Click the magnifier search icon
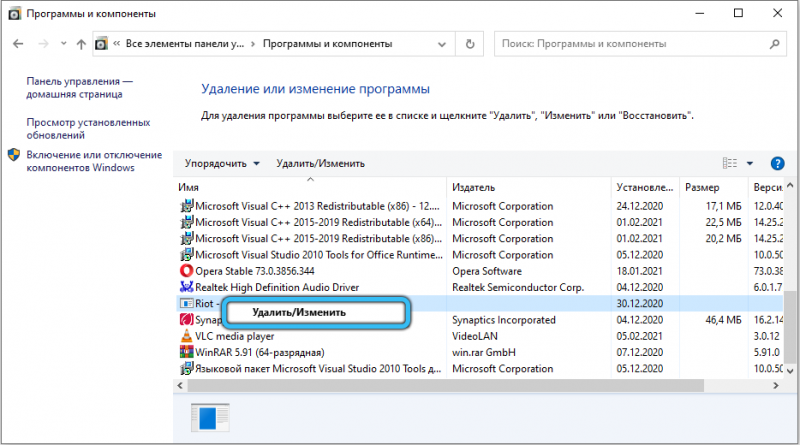 [x=774, y=44]
